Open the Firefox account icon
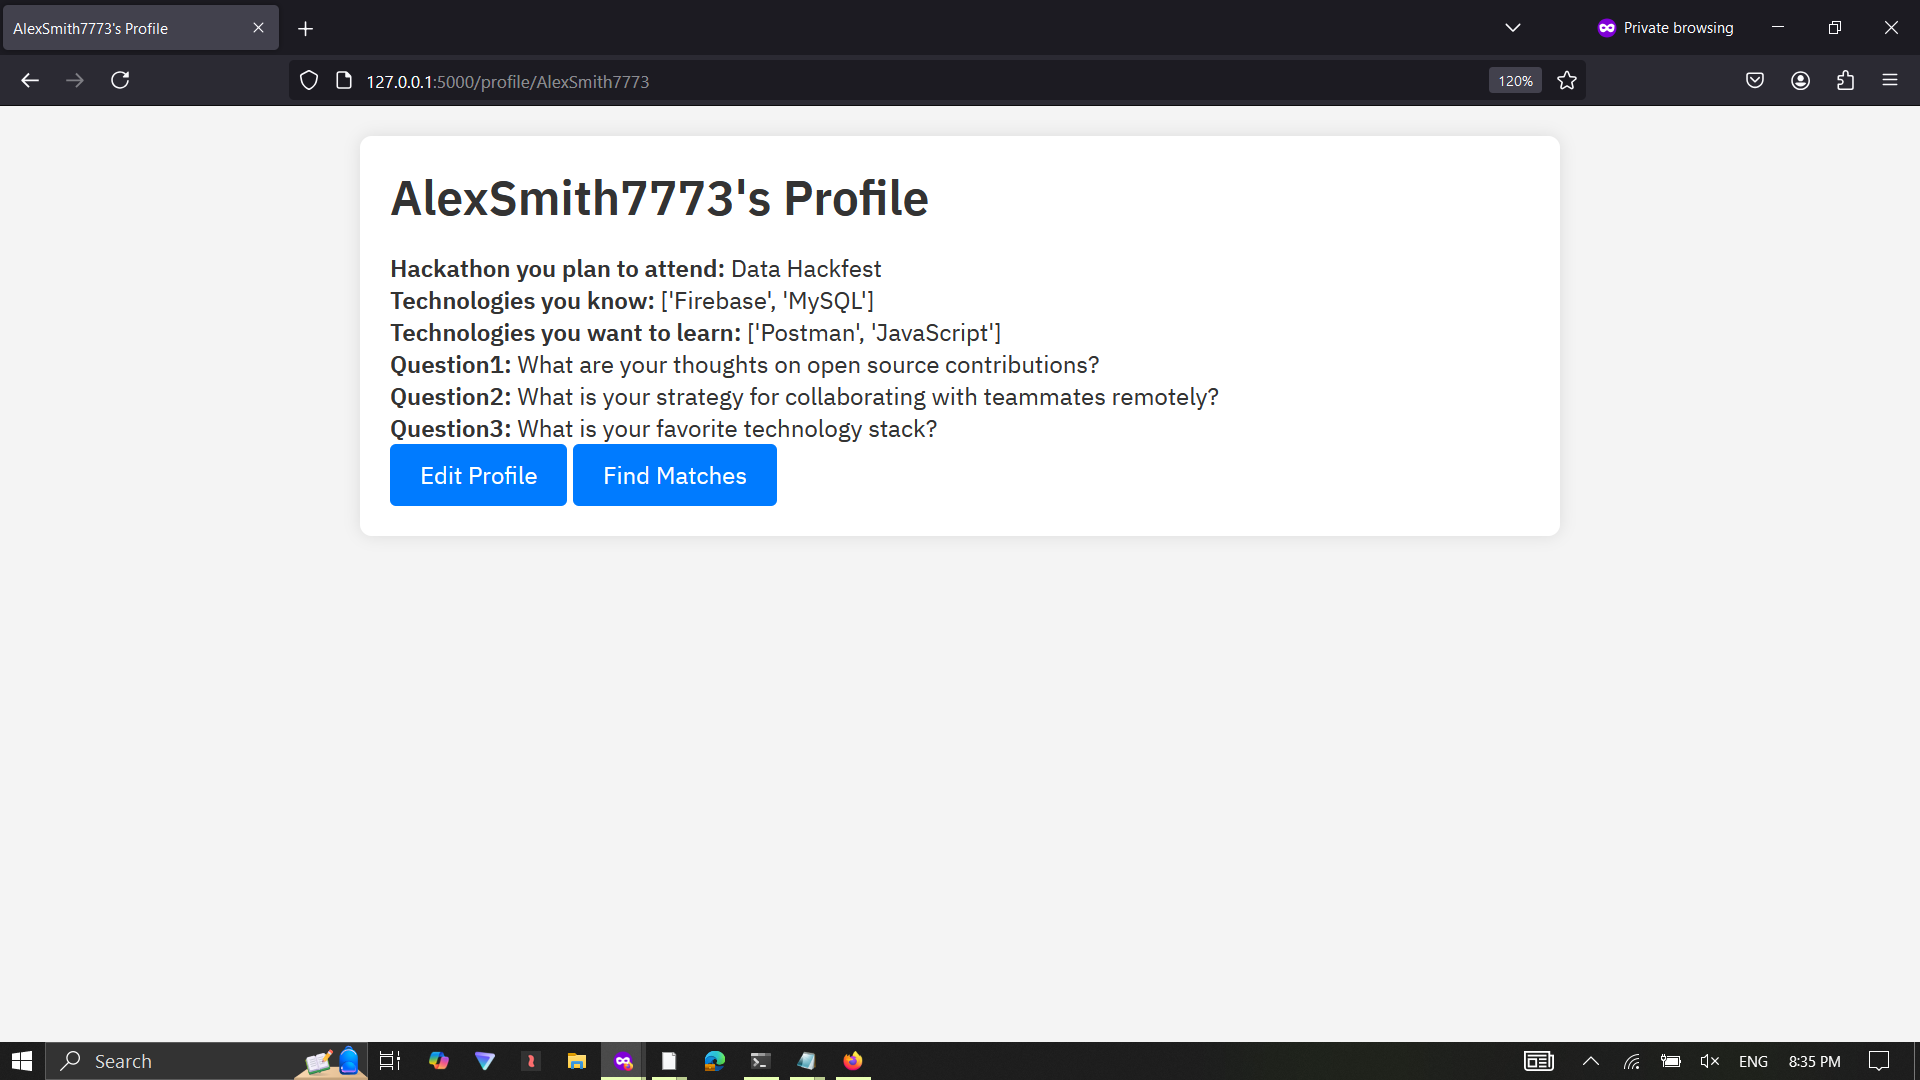1920x1080 pixels. [1800, 80]
